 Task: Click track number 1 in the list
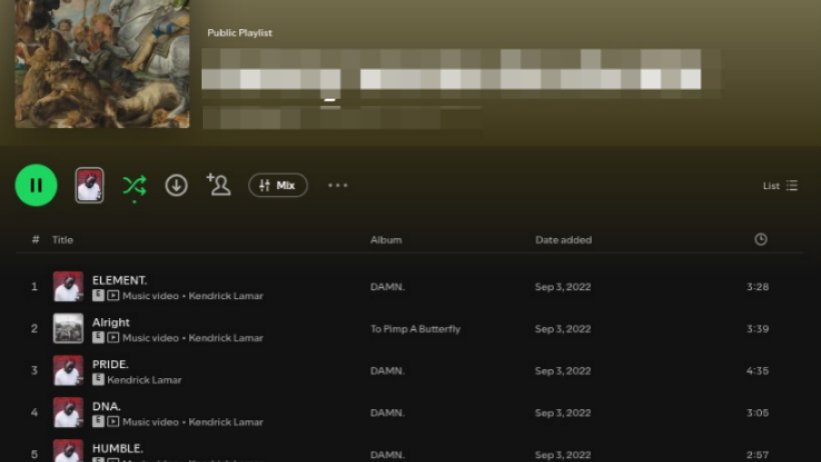(x=35, y=287)
